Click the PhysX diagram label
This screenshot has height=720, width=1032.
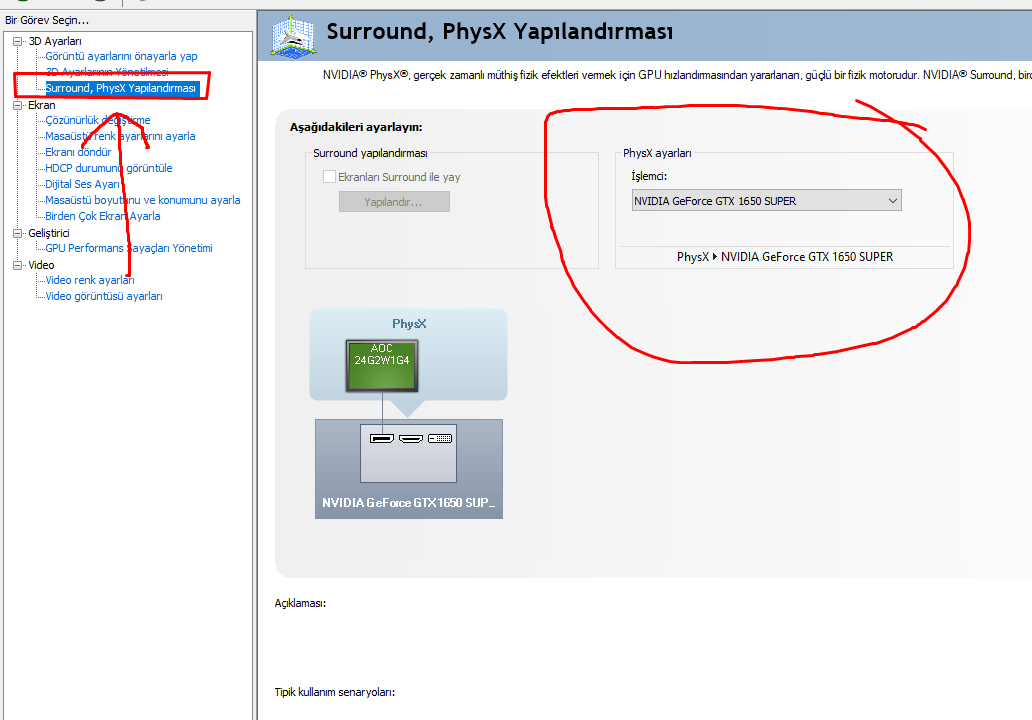click(x=409, y=324)
